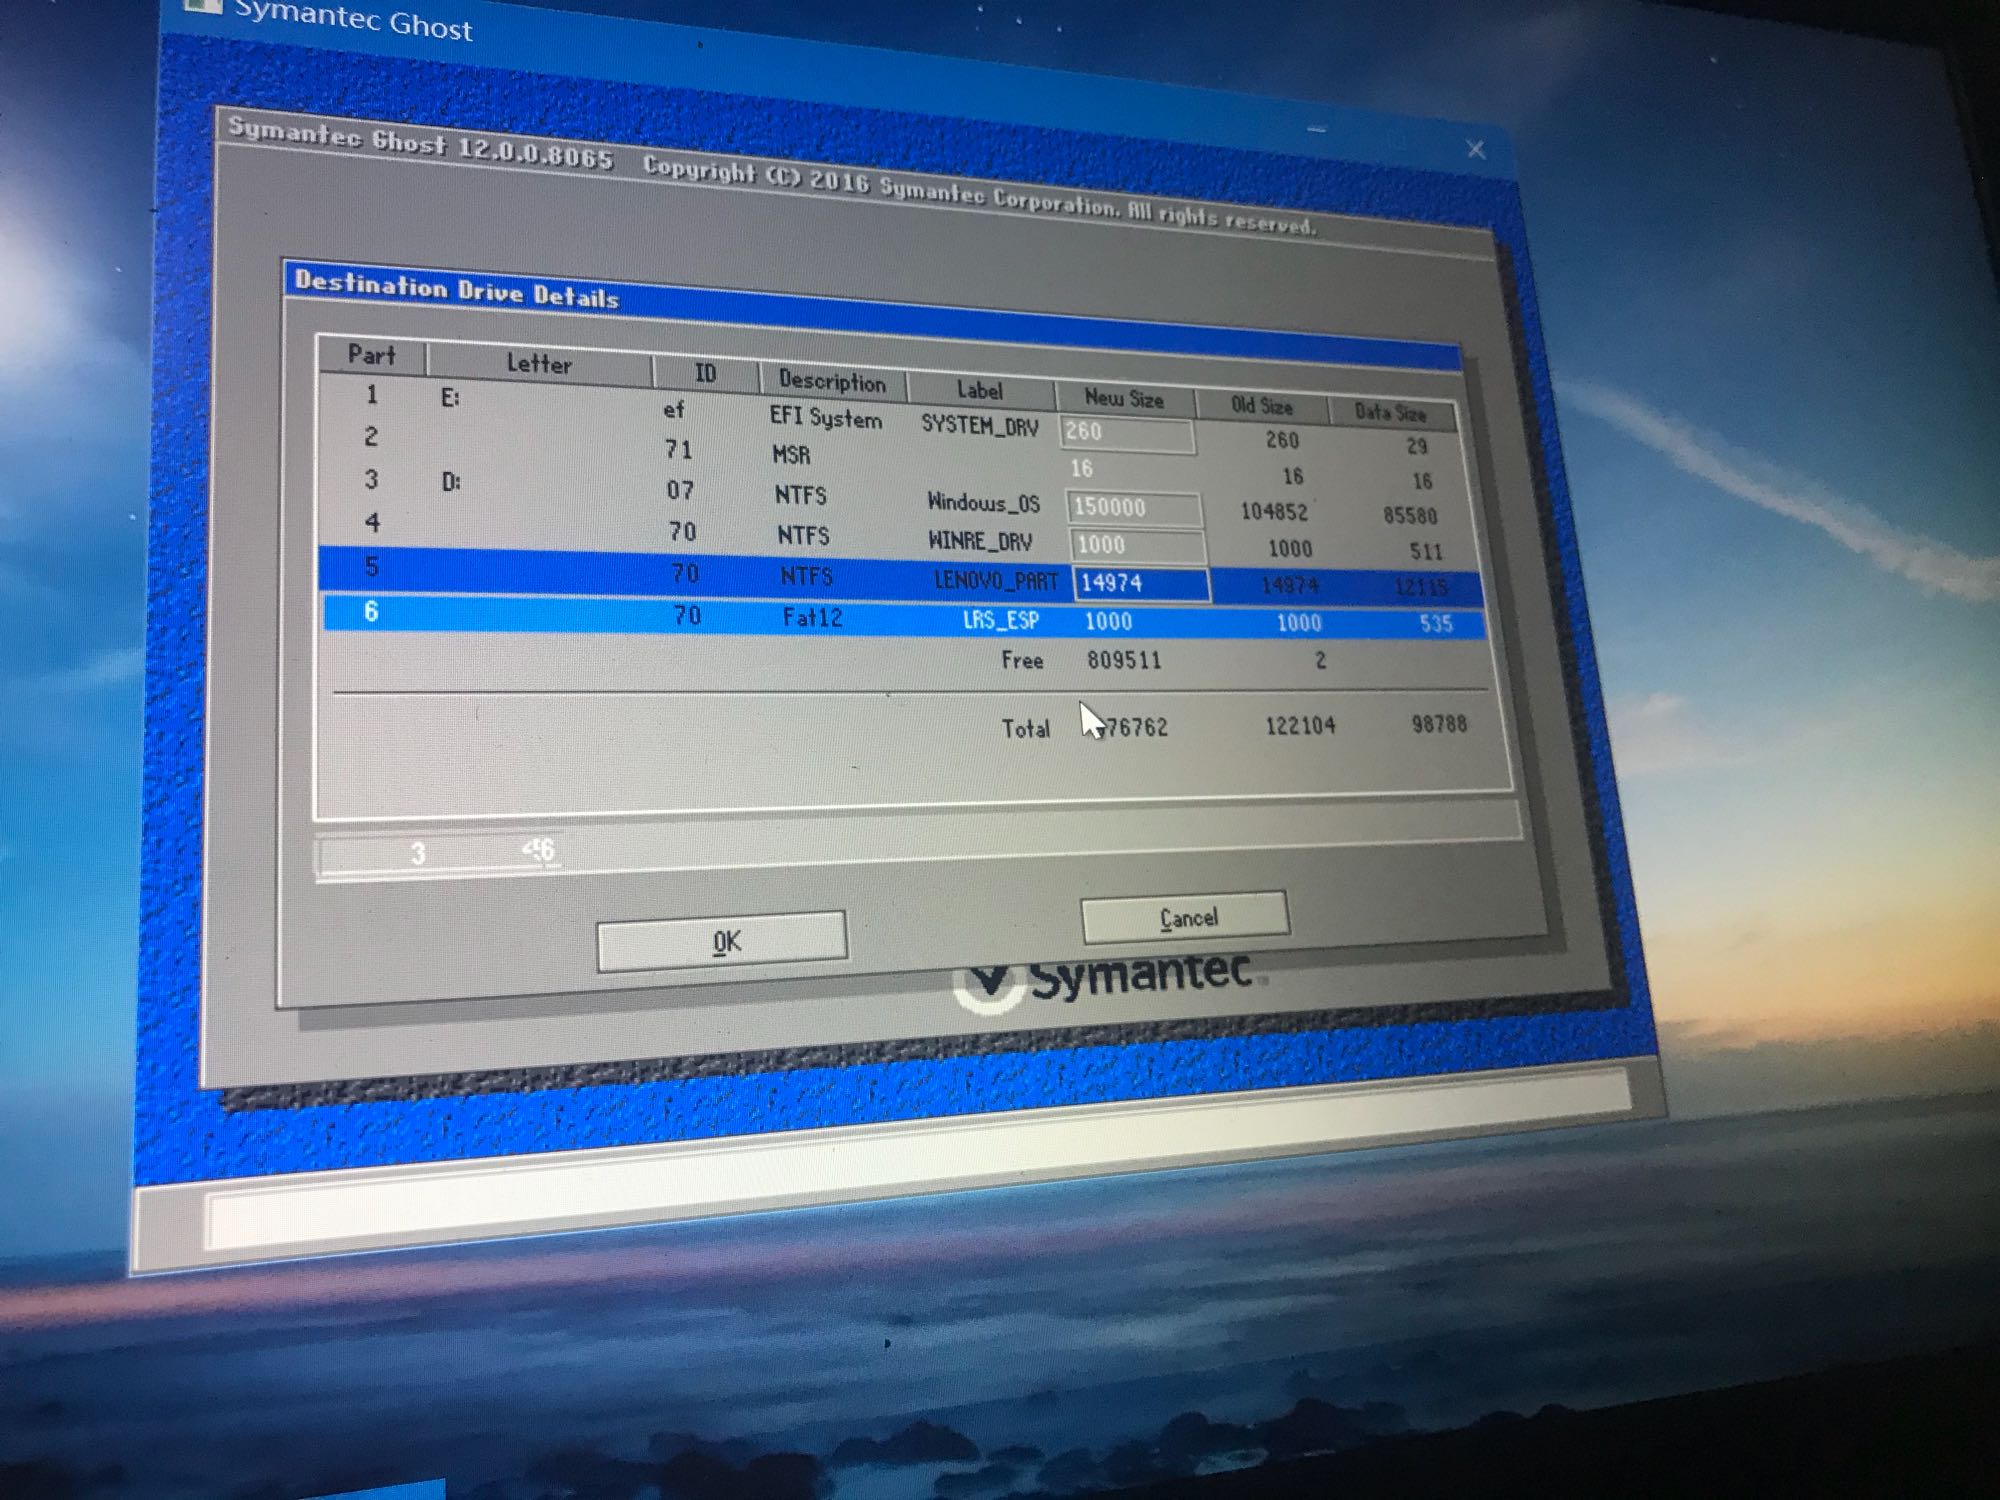Viewport: 2000px width, 1500px height.
Task: Click the New Size column header
Action: click(x=1124, y=398)
